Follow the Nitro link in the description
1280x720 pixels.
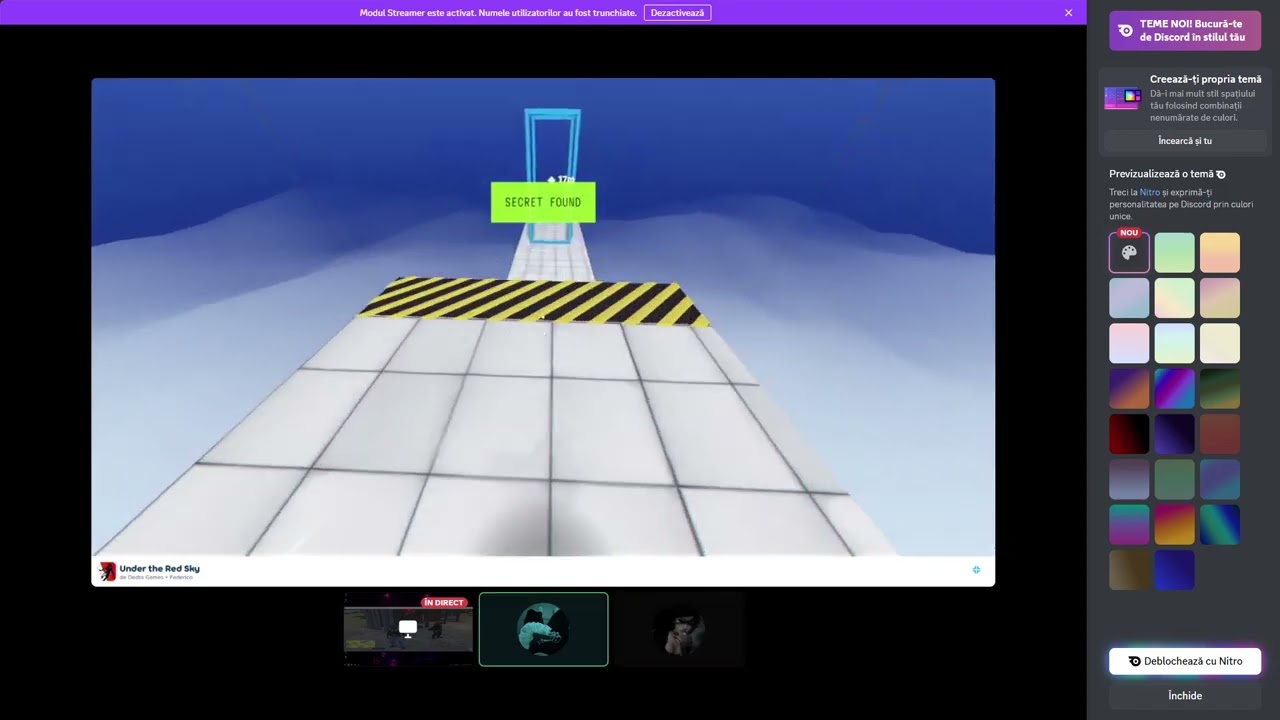(x=1150, y=192)
